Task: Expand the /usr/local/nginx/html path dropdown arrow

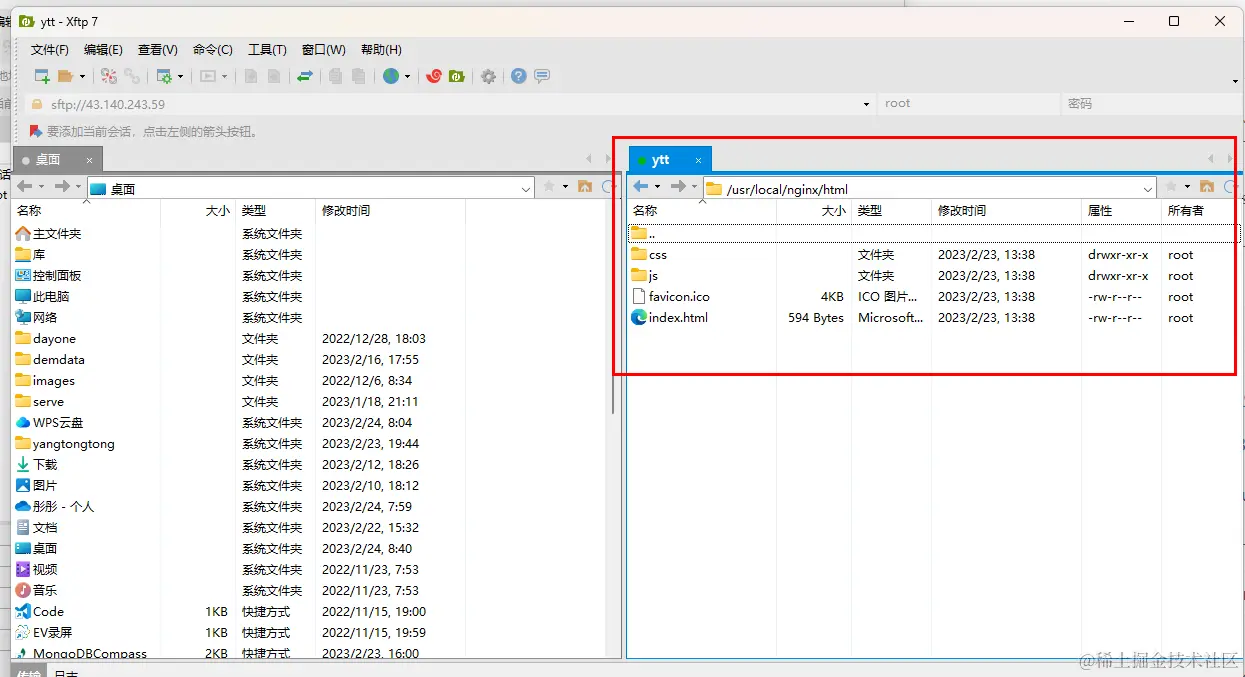Action: coord(1148,188)
